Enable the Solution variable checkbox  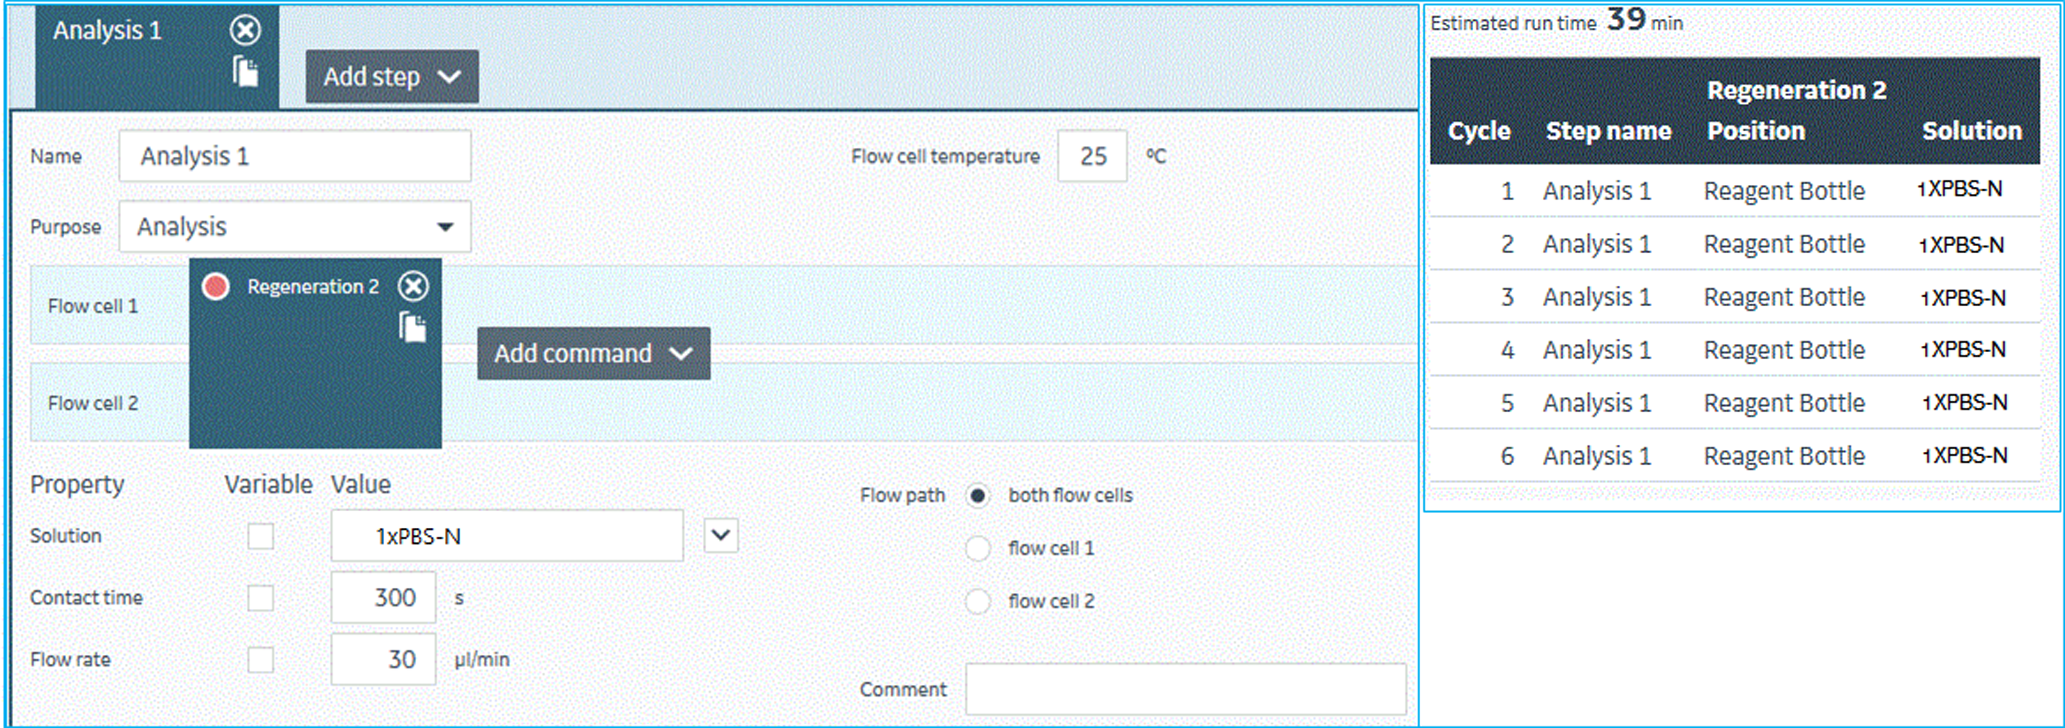tap(261, 537)
